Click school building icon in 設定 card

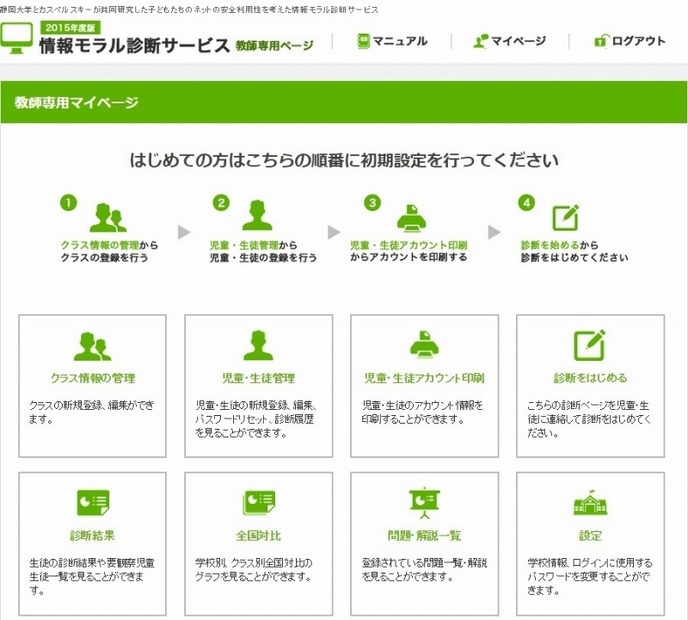pos(590,503)
